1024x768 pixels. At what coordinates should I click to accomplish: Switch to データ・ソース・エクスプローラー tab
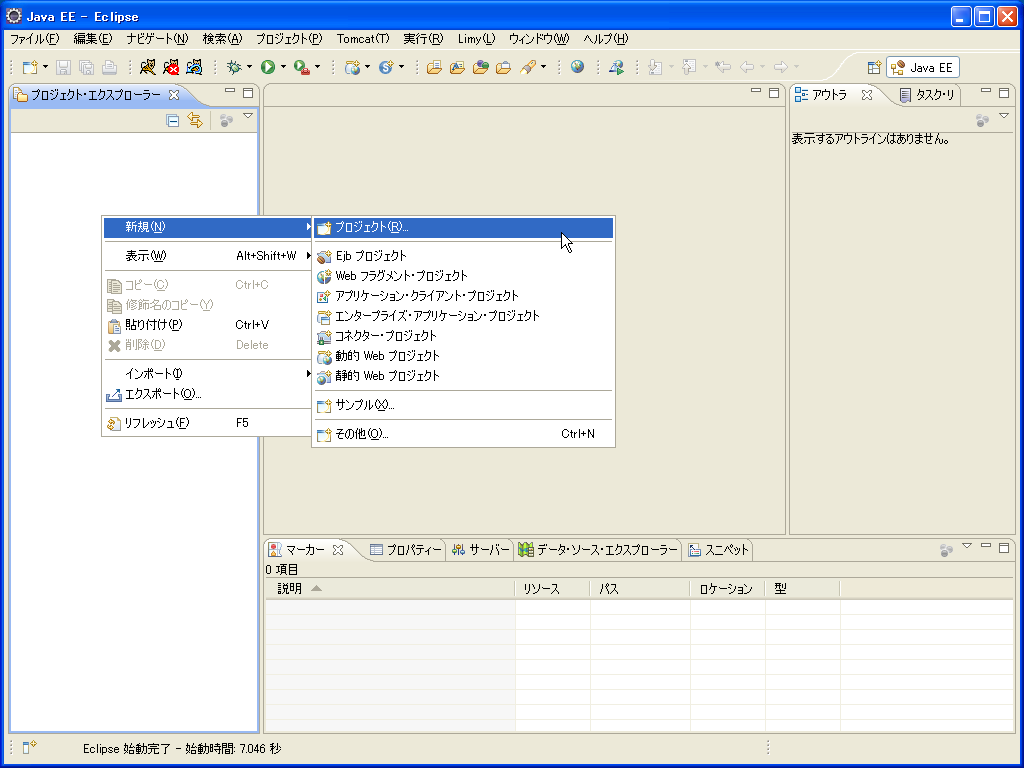coord(598,551)
